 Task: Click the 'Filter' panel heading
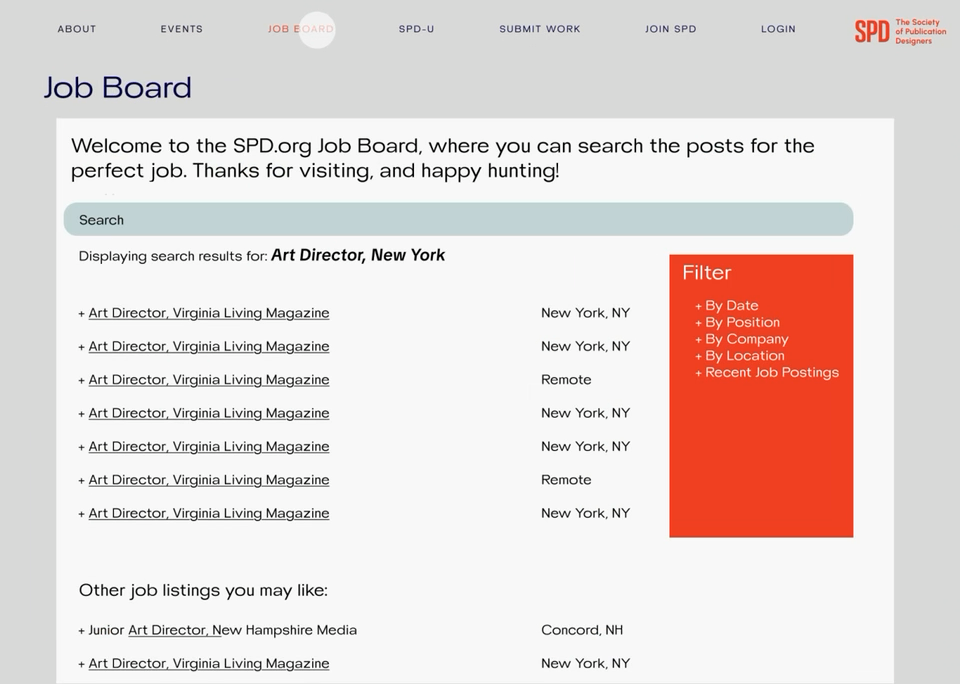[x=707, y=272]
